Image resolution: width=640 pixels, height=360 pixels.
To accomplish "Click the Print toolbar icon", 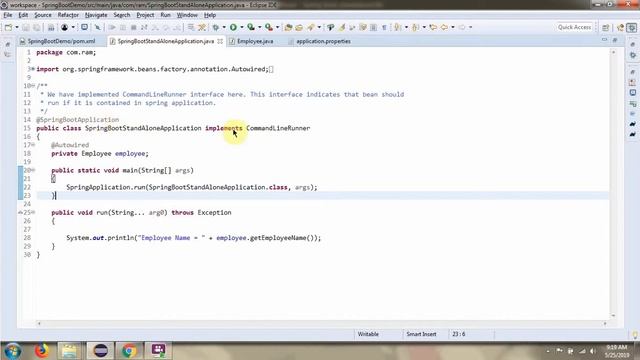I will pyautogui.click(x=51, y=27).
